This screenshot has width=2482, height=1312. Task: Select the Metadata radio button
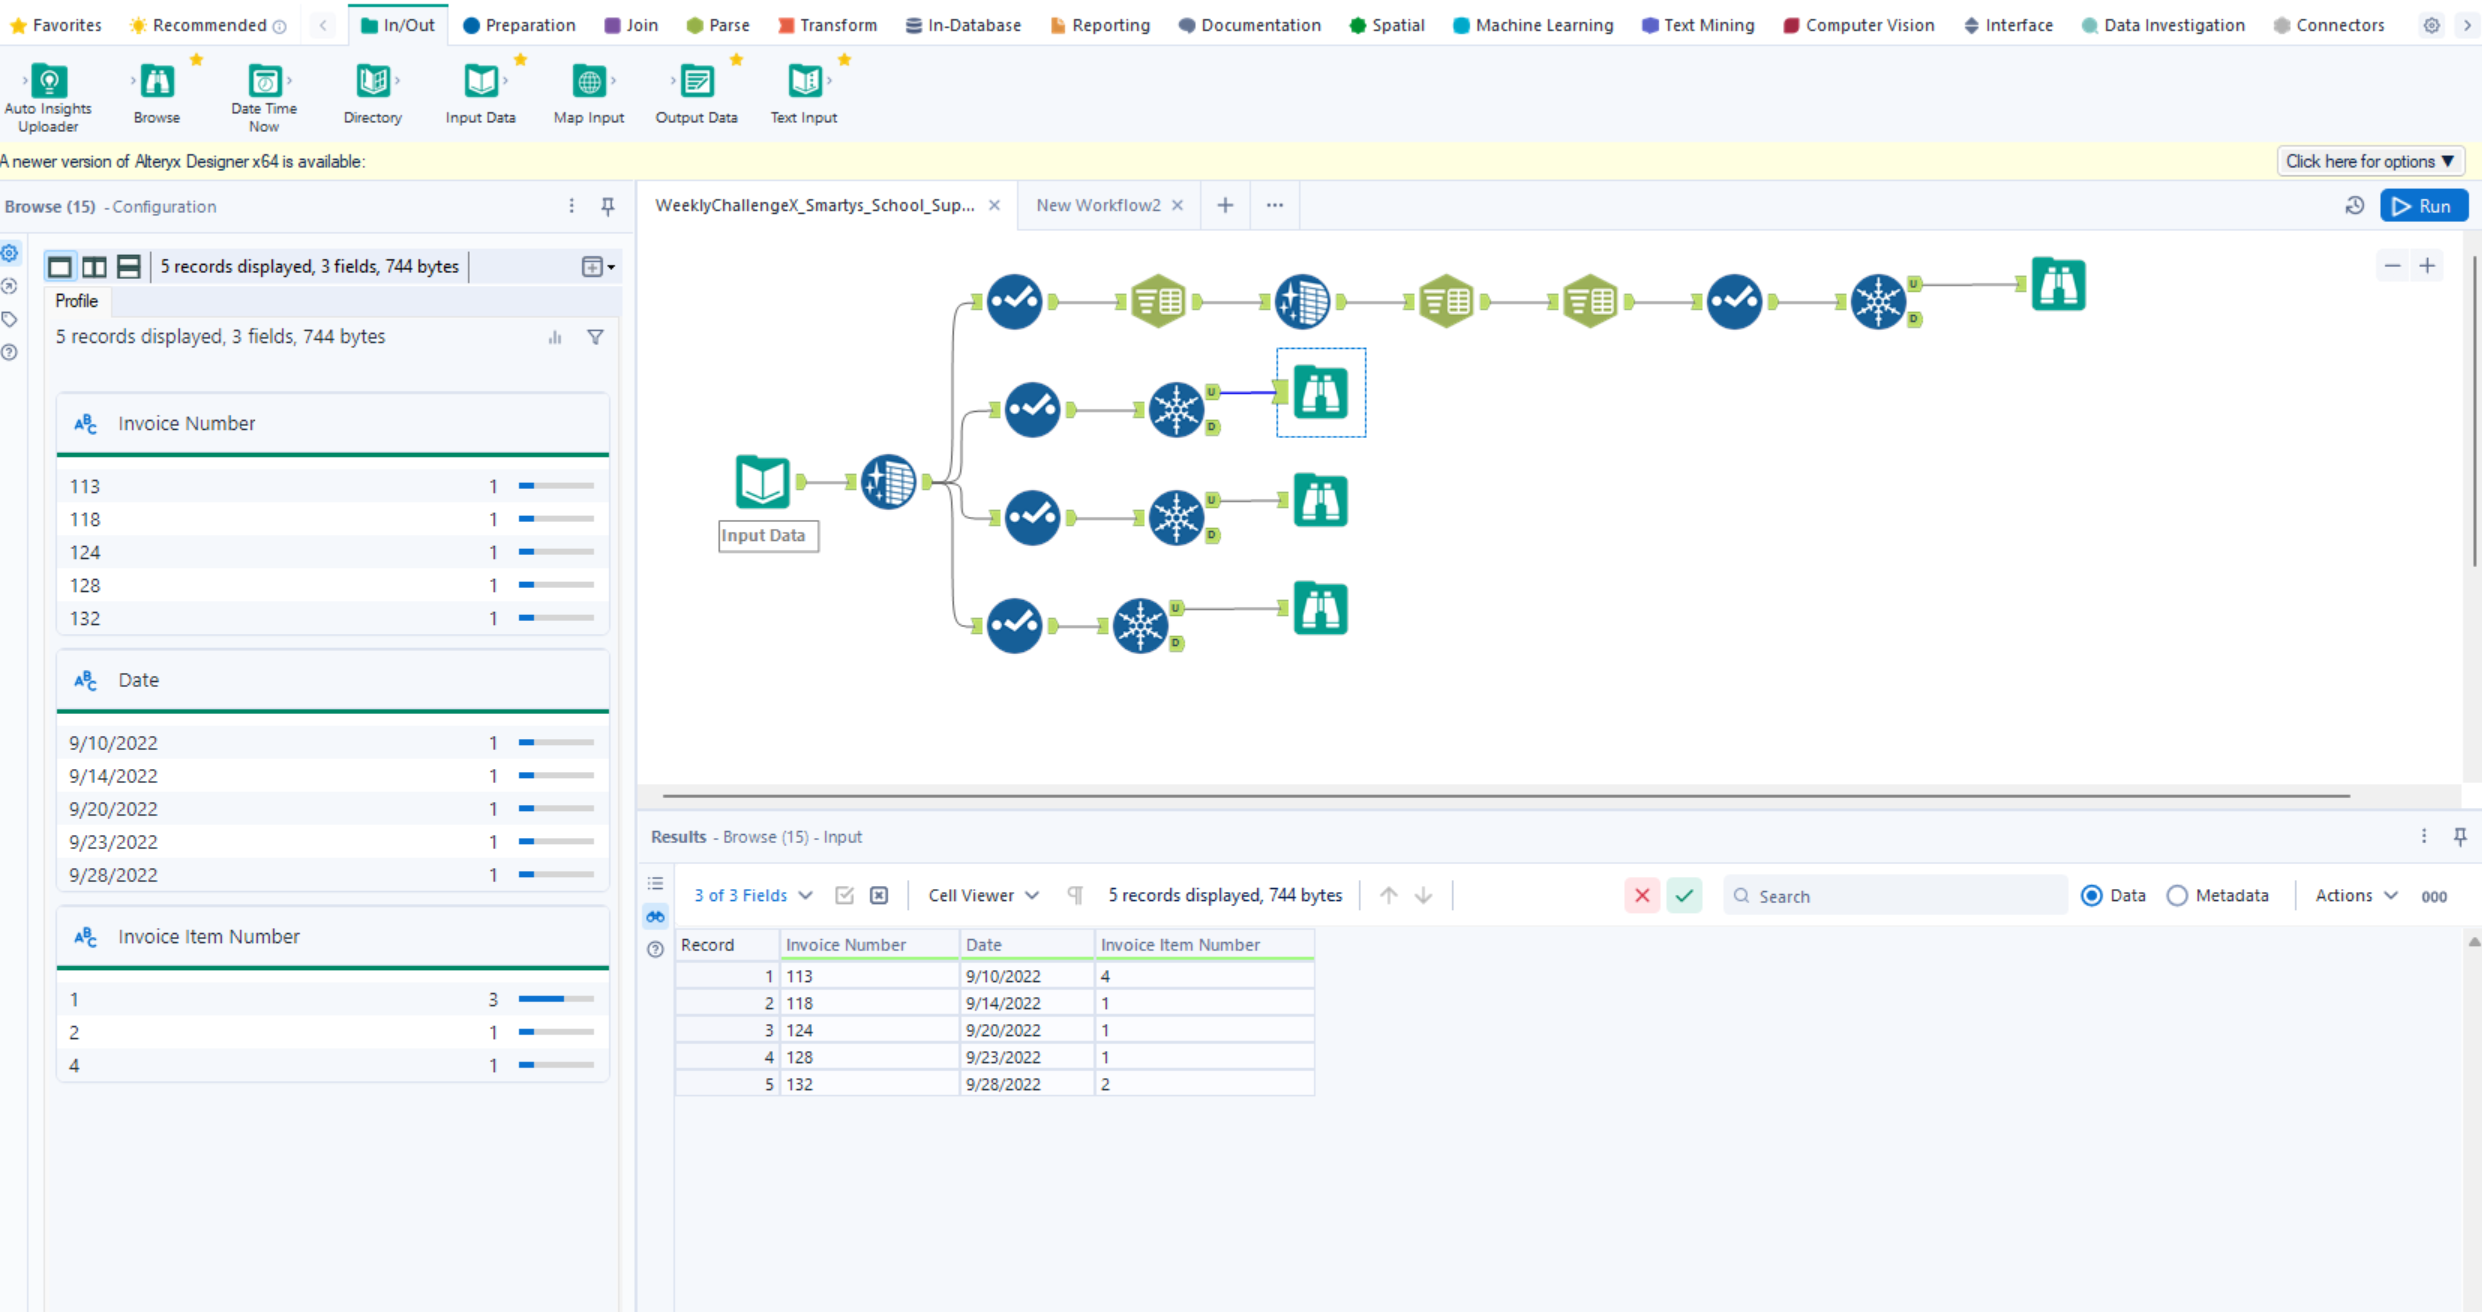click(2177, 895)
